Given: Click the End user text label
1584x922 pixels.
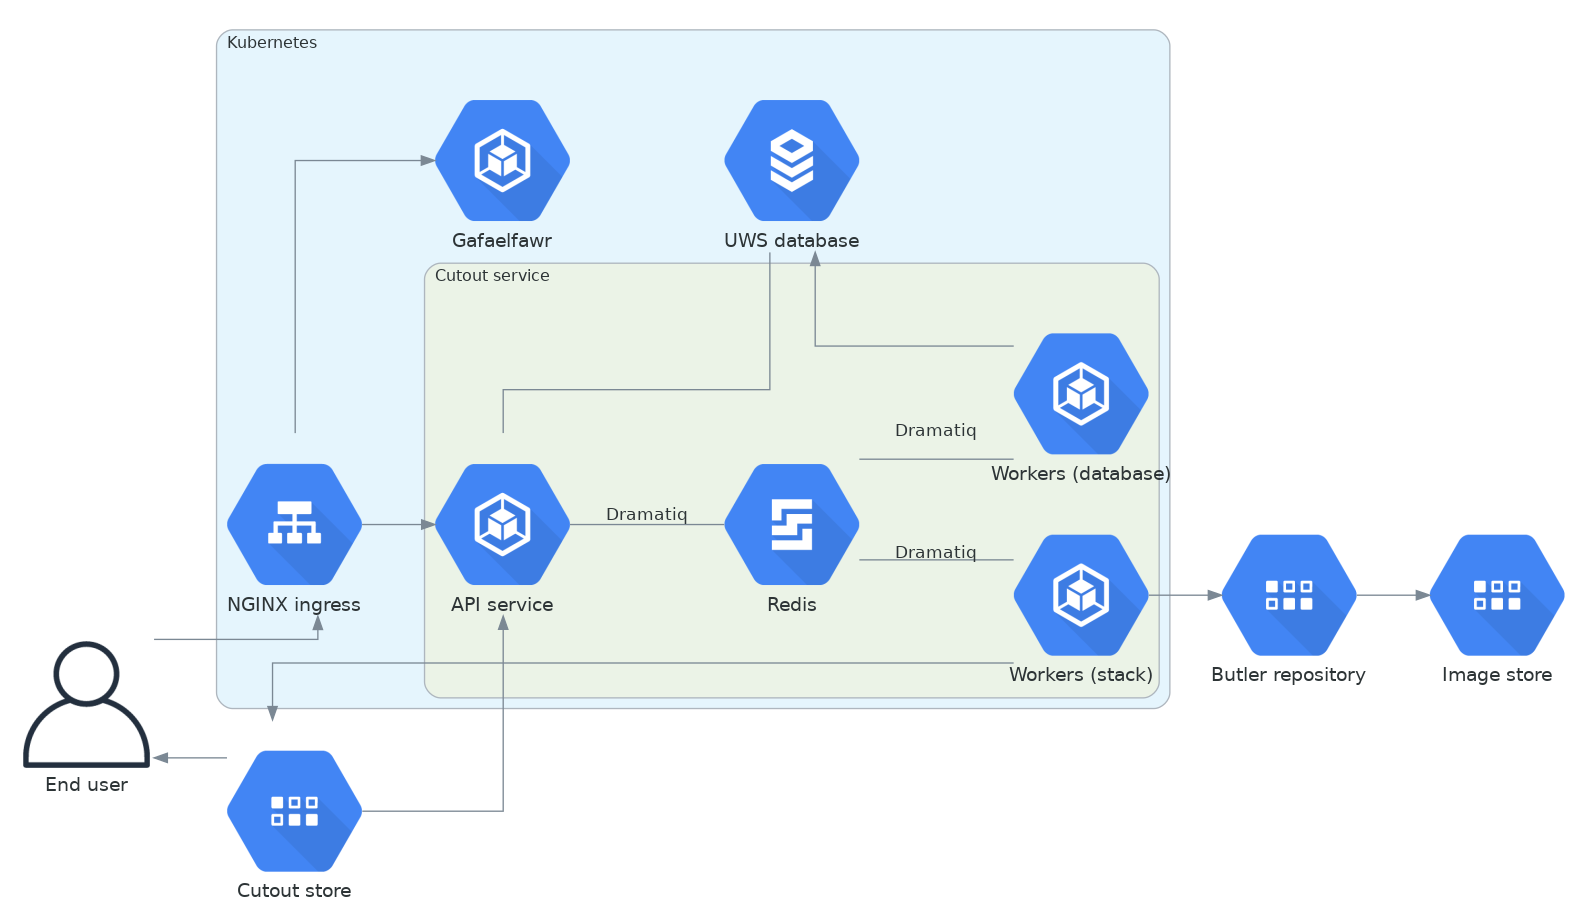Looking at the screenshot, I should (x=87, y=785).
